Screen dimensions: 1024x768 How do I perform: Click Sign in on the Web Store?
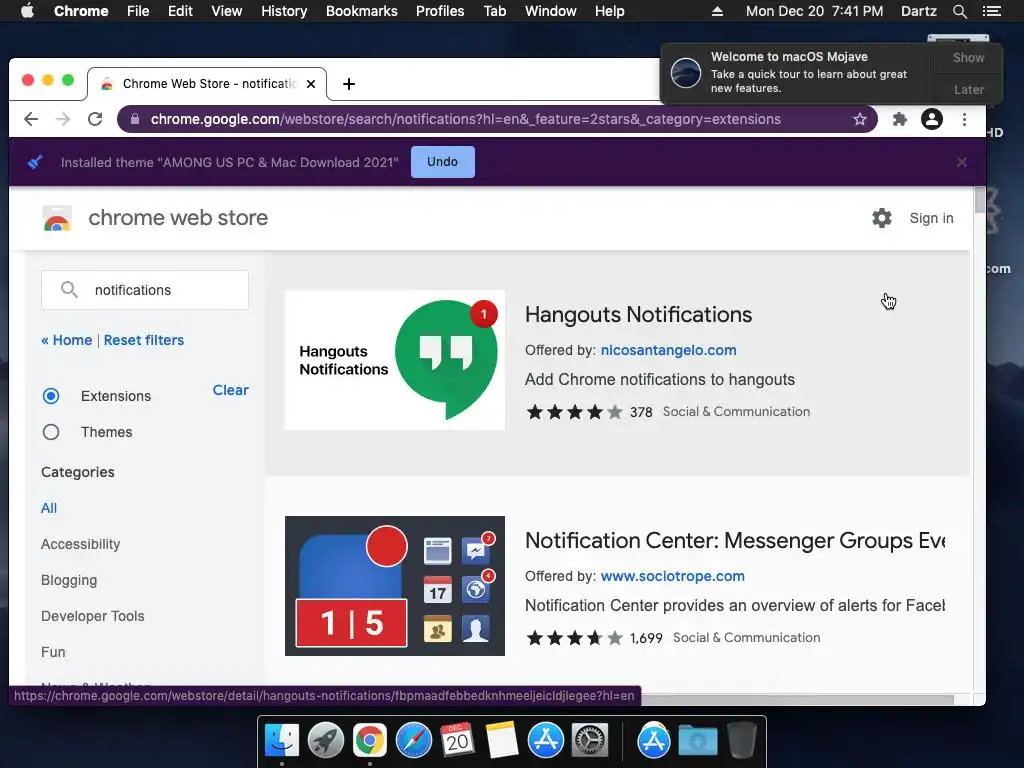click(931, 218)
